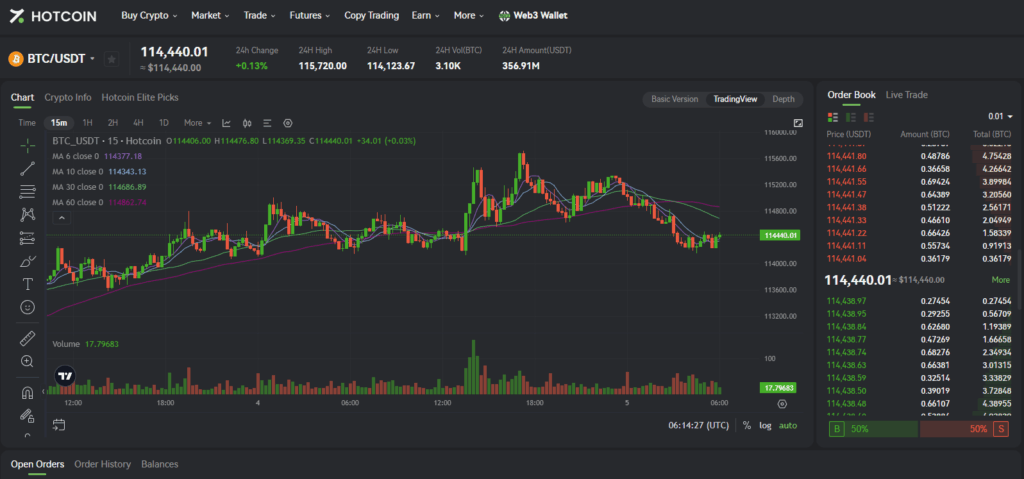The height and width of the screenshot is (479, 1024).
Task: Open go-to-date calendar icon
Action: (x=59, y=425)
